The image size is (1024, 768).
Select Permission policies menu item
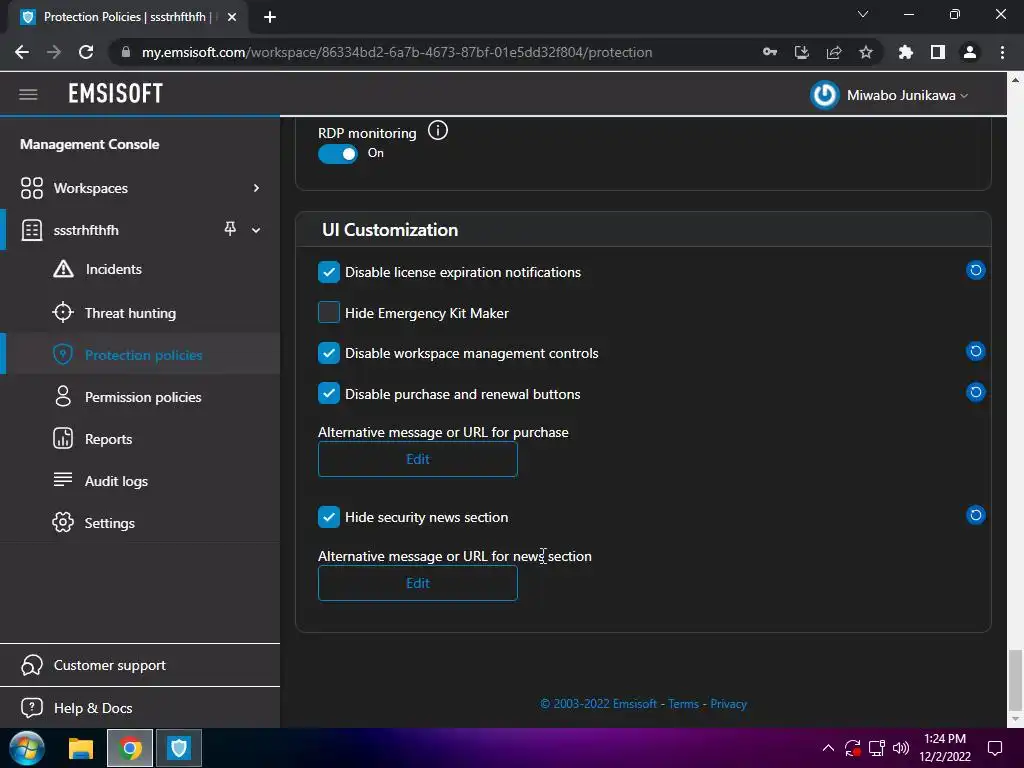coord(143,397)
